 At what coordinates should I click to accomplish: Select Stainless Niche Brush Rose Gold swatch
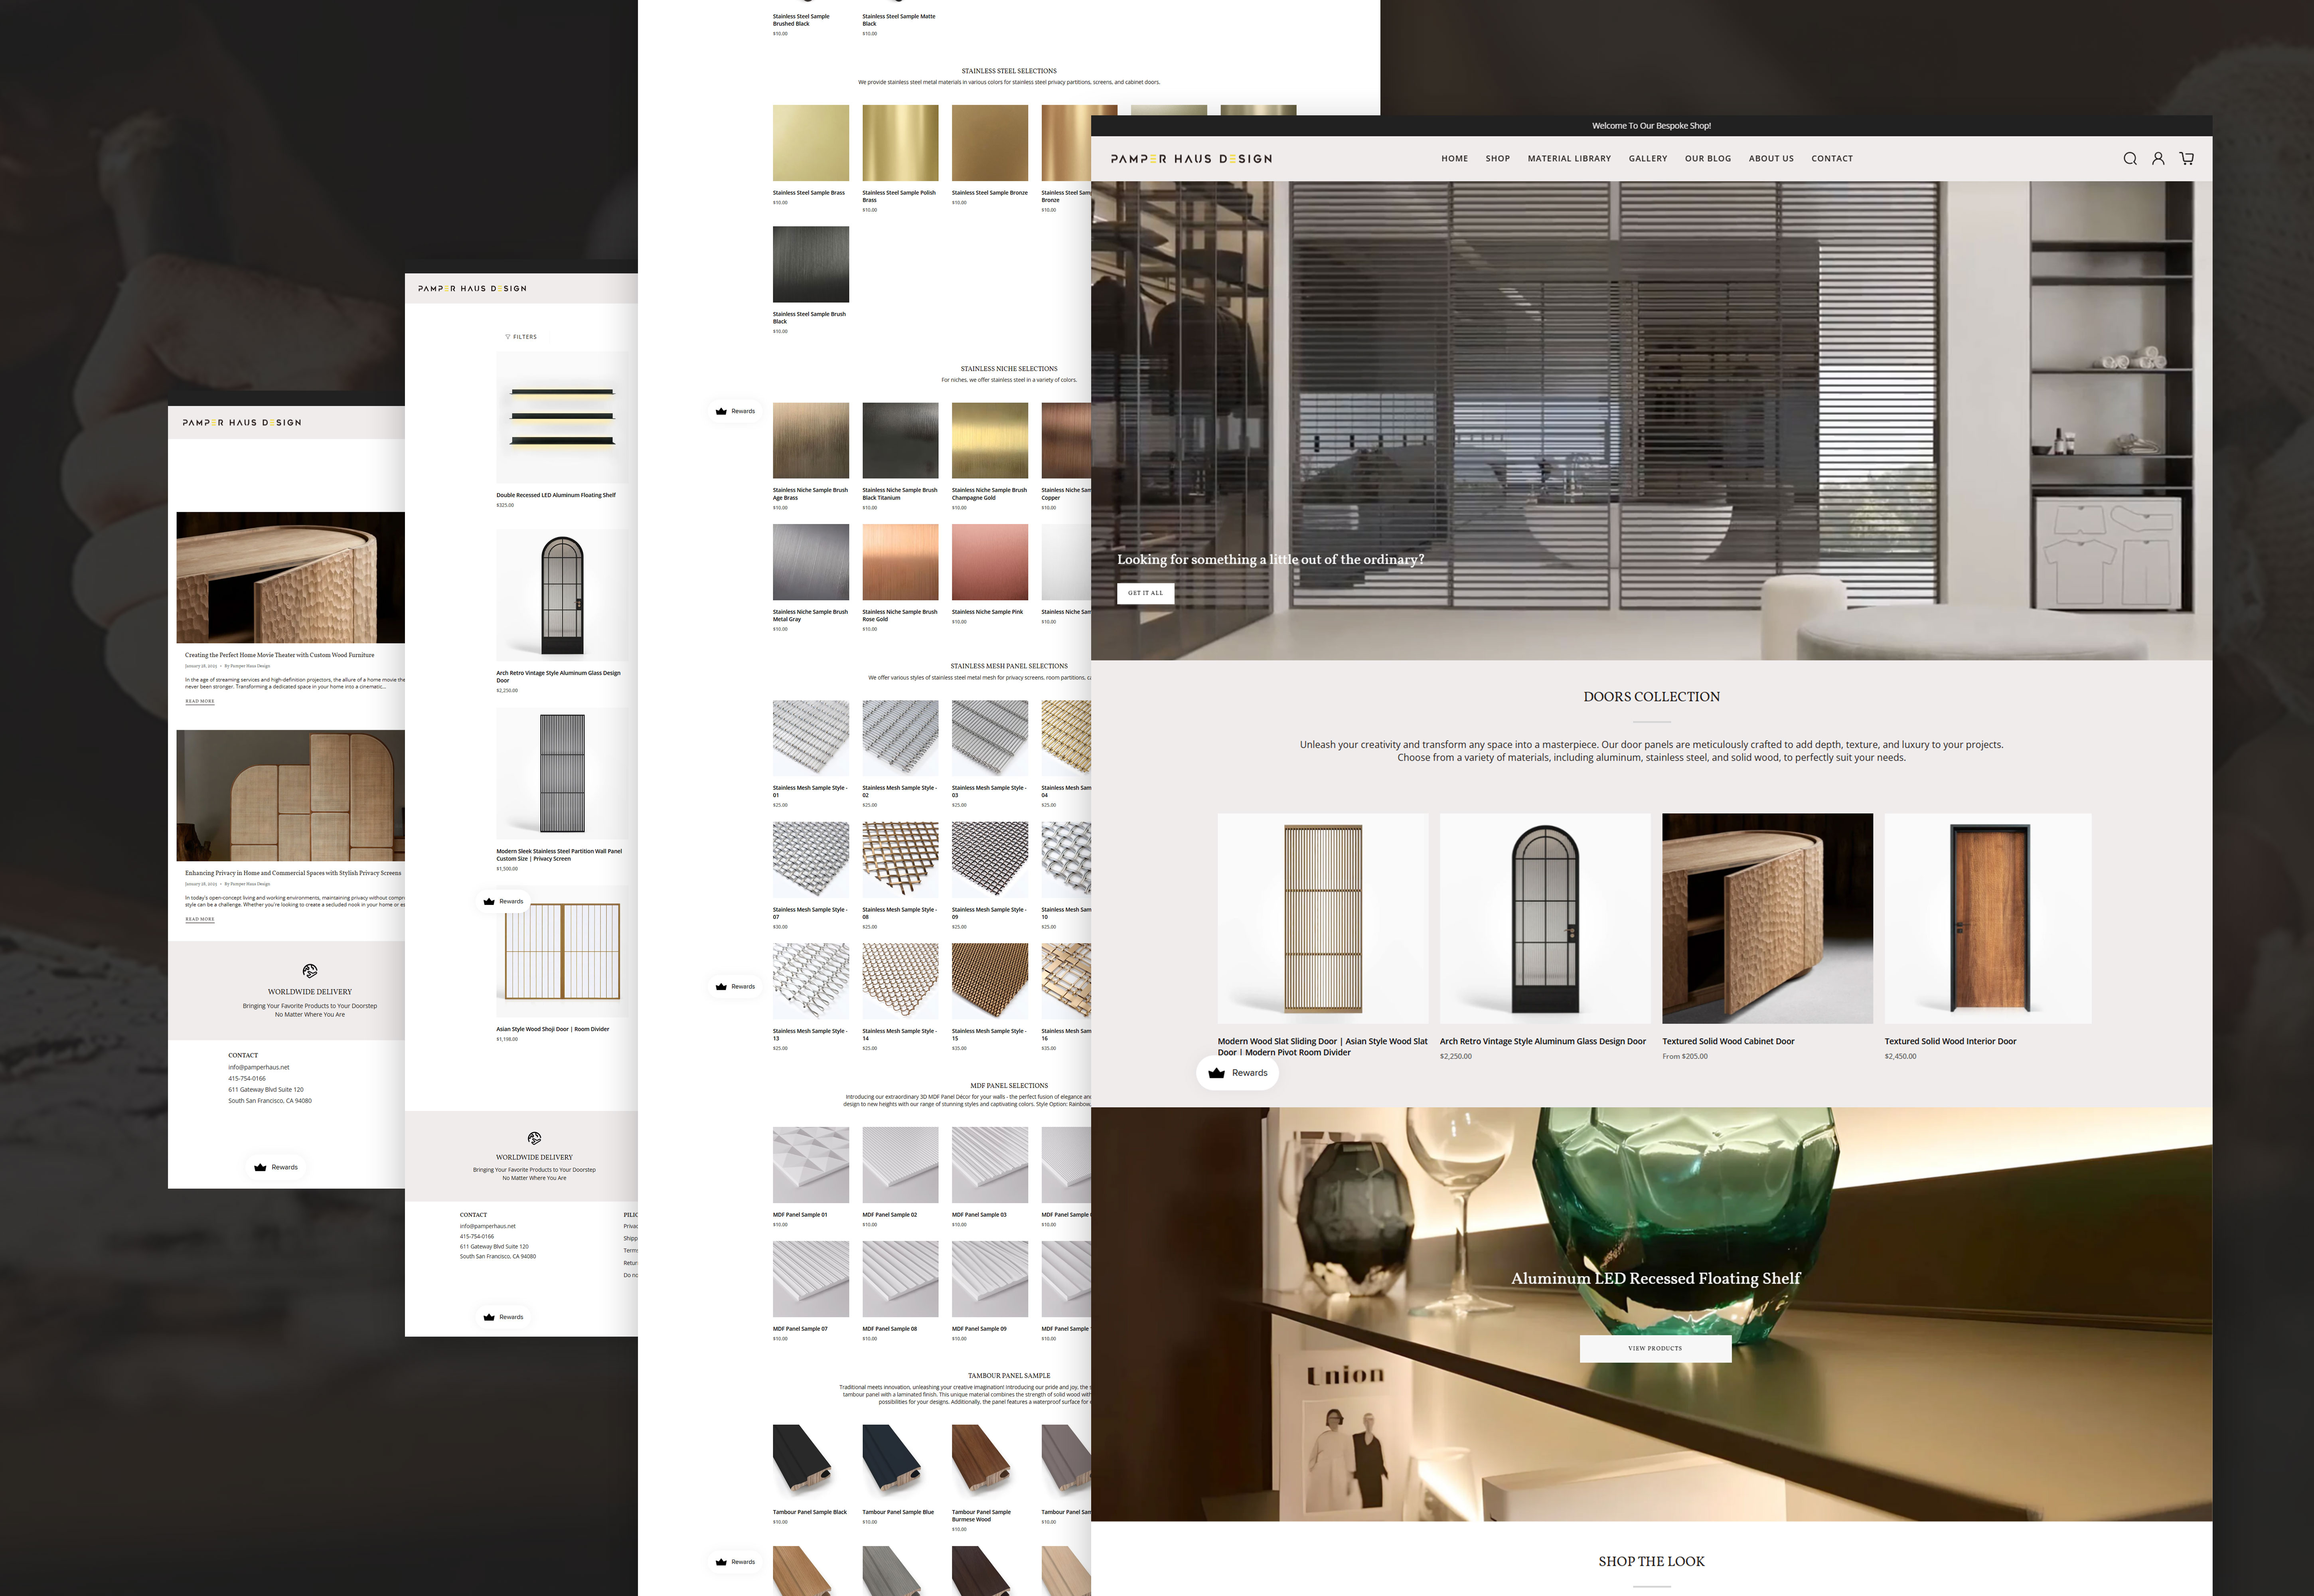click(x=900, y=562)
